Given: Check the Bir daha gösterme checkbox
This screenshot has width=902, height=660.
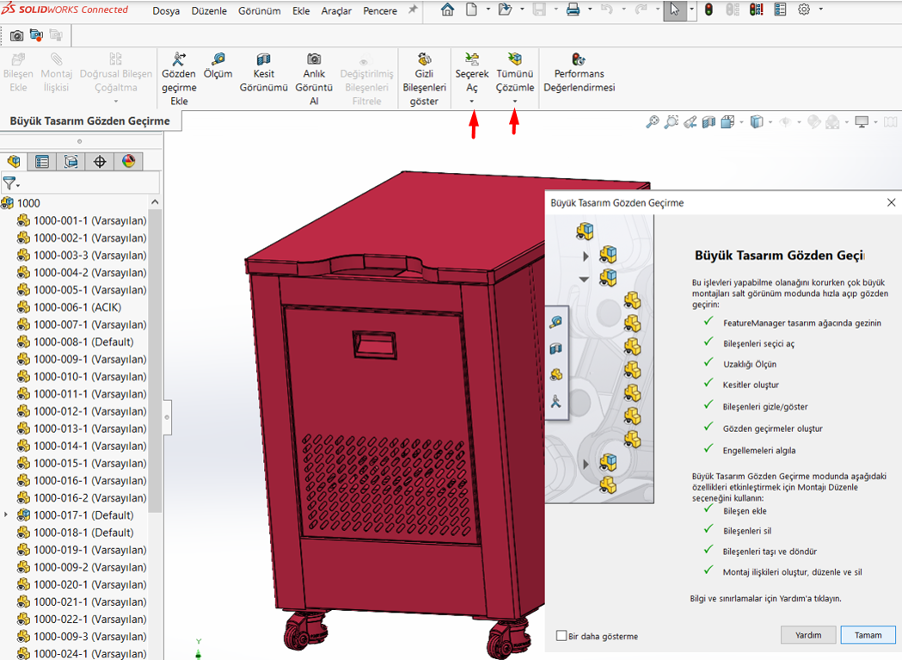Looking at the screenshot, I should [x=561, y=636].
